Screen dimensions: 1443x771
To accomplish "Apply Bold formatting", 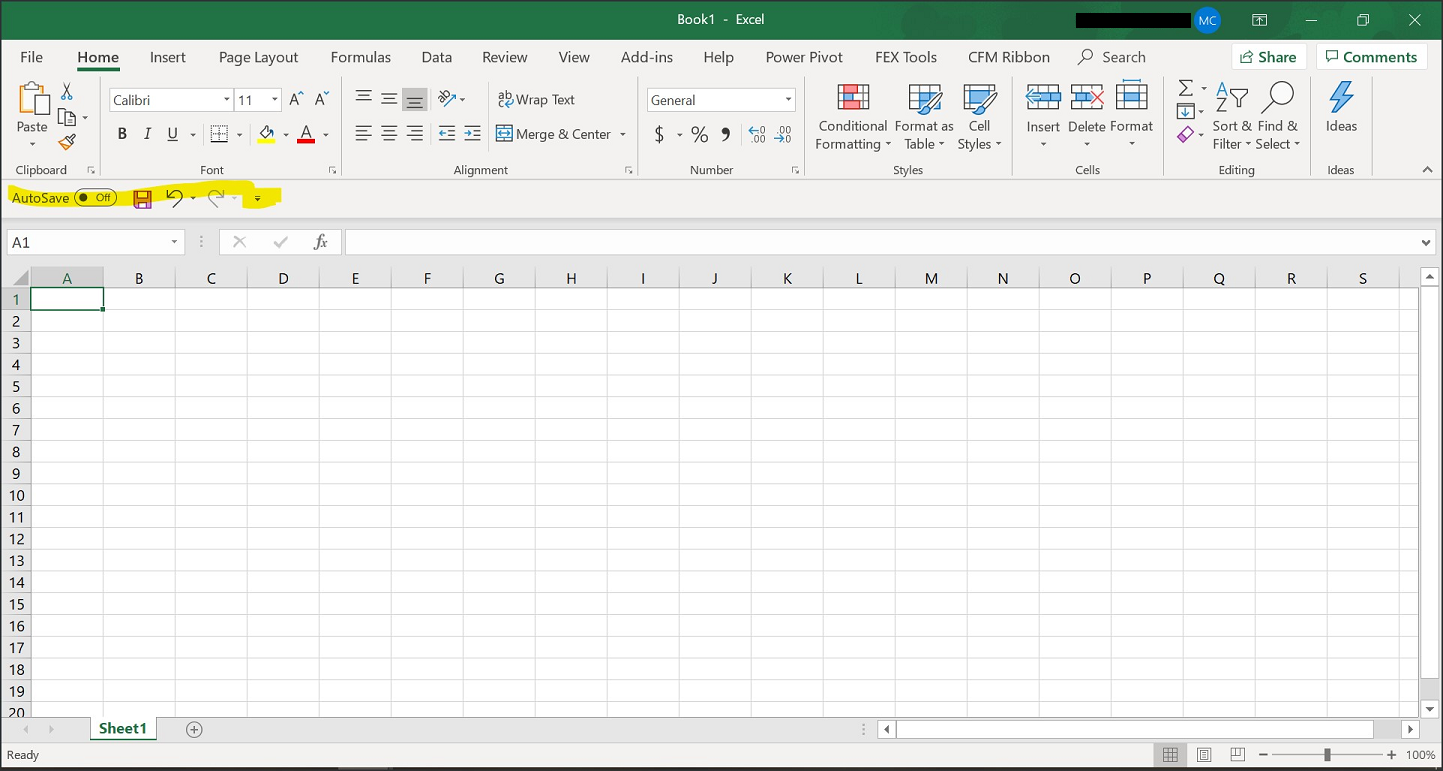I will [122, 134].
